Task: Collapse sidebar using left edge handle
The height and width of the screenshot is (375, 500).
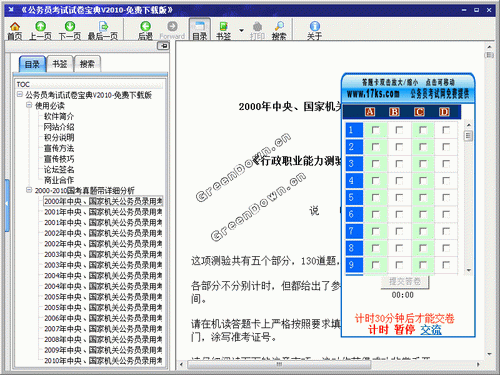Action: 7,205
